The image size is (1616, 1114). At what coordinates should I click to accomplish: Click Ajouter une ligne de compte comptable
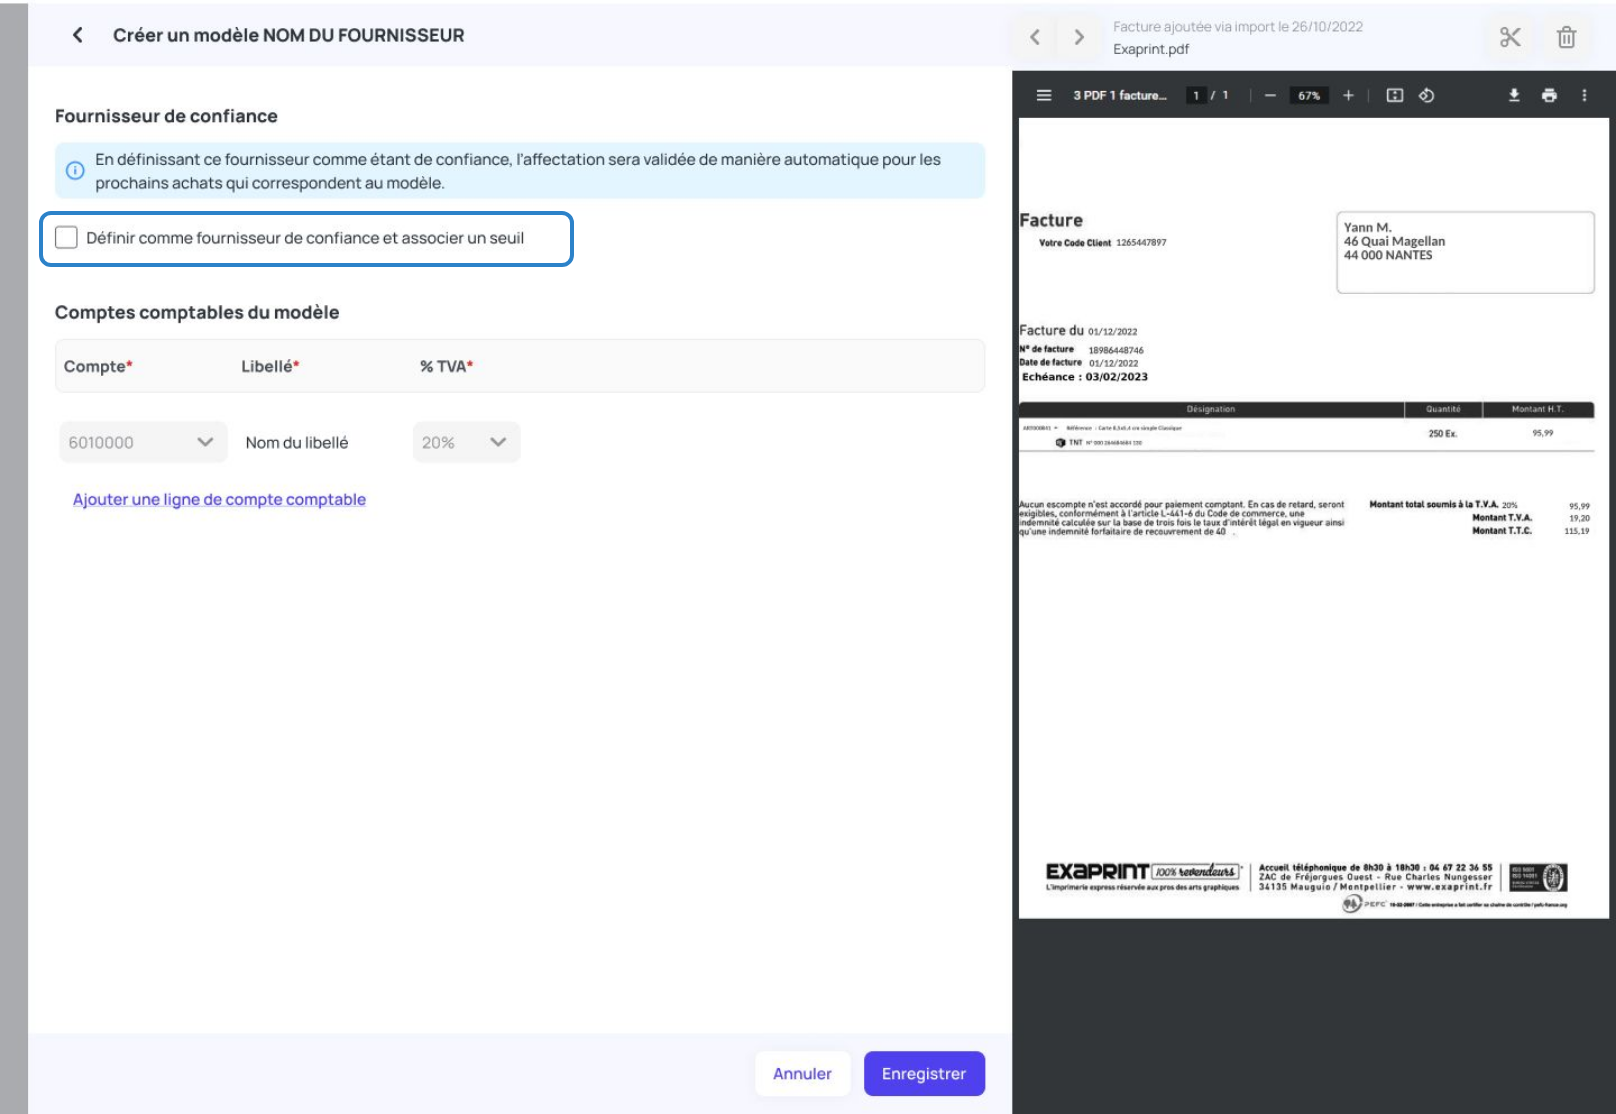point(219,499)
